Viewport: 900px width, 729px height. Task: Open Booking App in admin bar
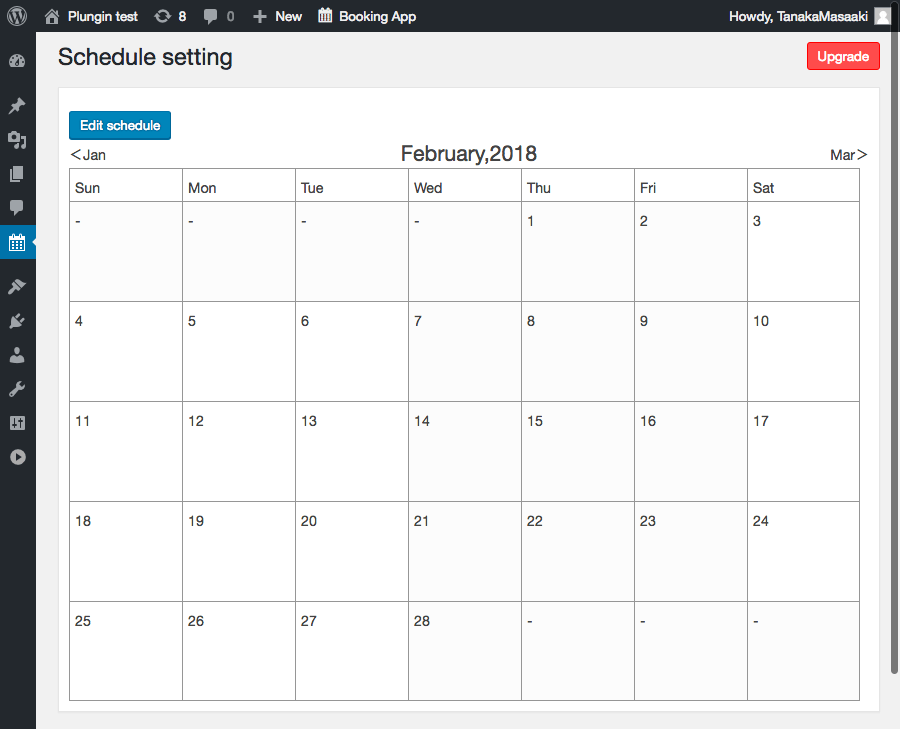(x=366, y=16)
